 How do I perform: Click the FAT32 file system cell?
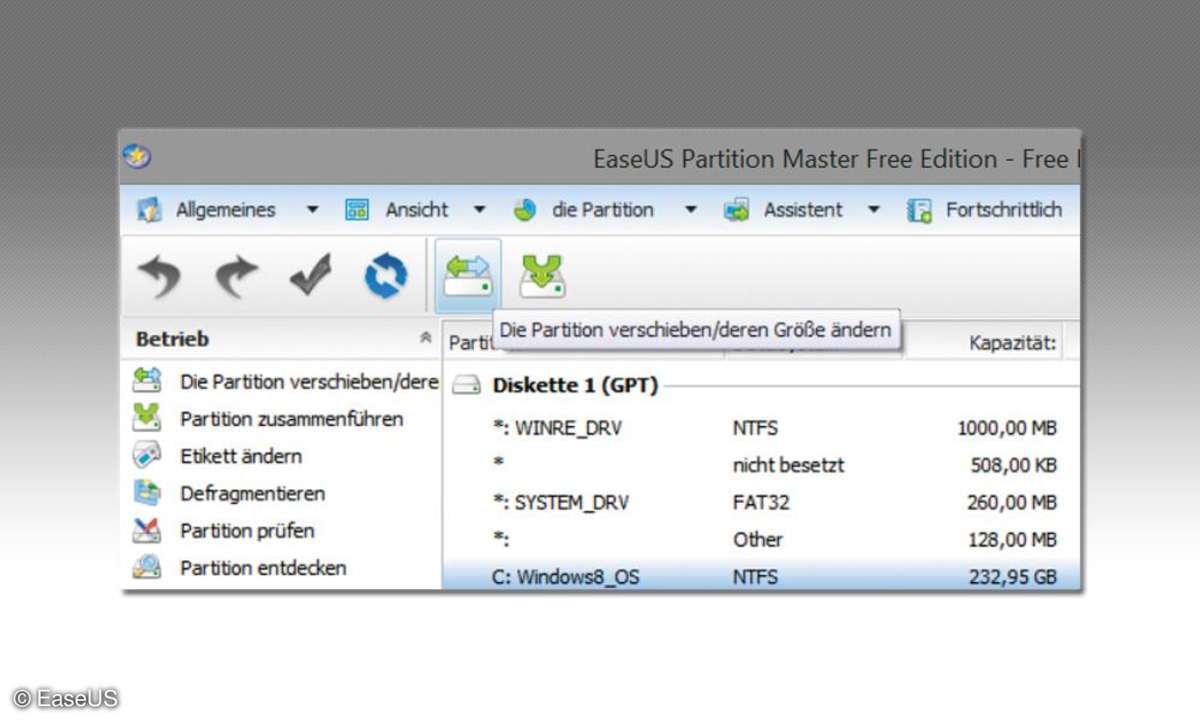click(x=761, y=502)
